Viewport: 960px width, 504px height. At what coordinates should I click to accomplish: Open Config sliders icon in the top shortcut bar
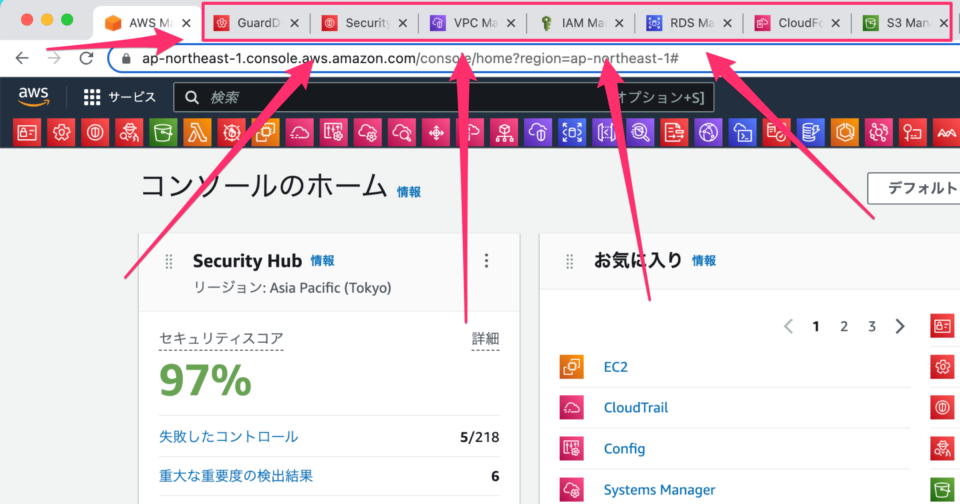coord(334,132)
